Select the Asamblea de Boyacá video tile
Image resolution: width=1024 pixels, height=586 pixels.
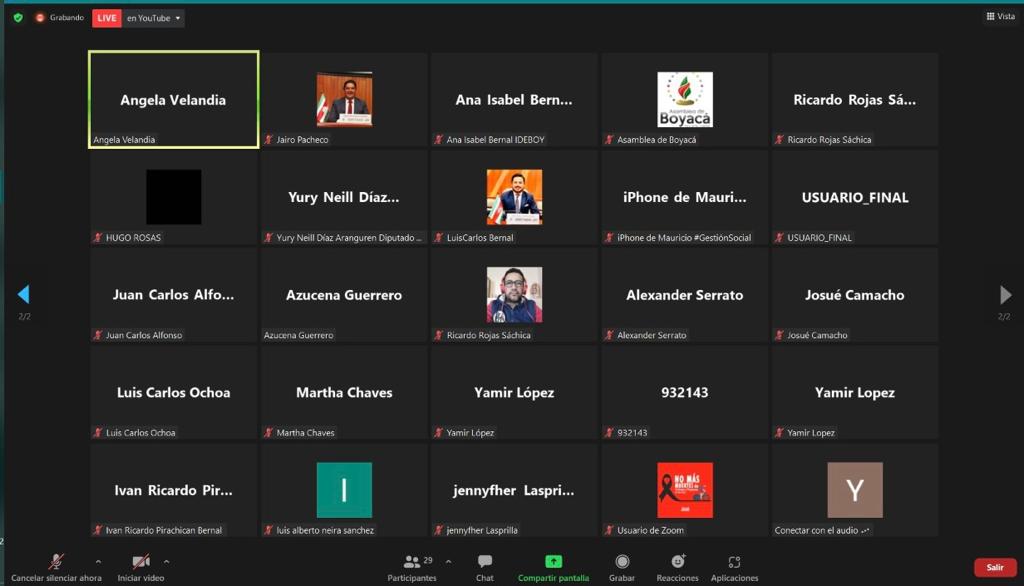coord(685,100)
